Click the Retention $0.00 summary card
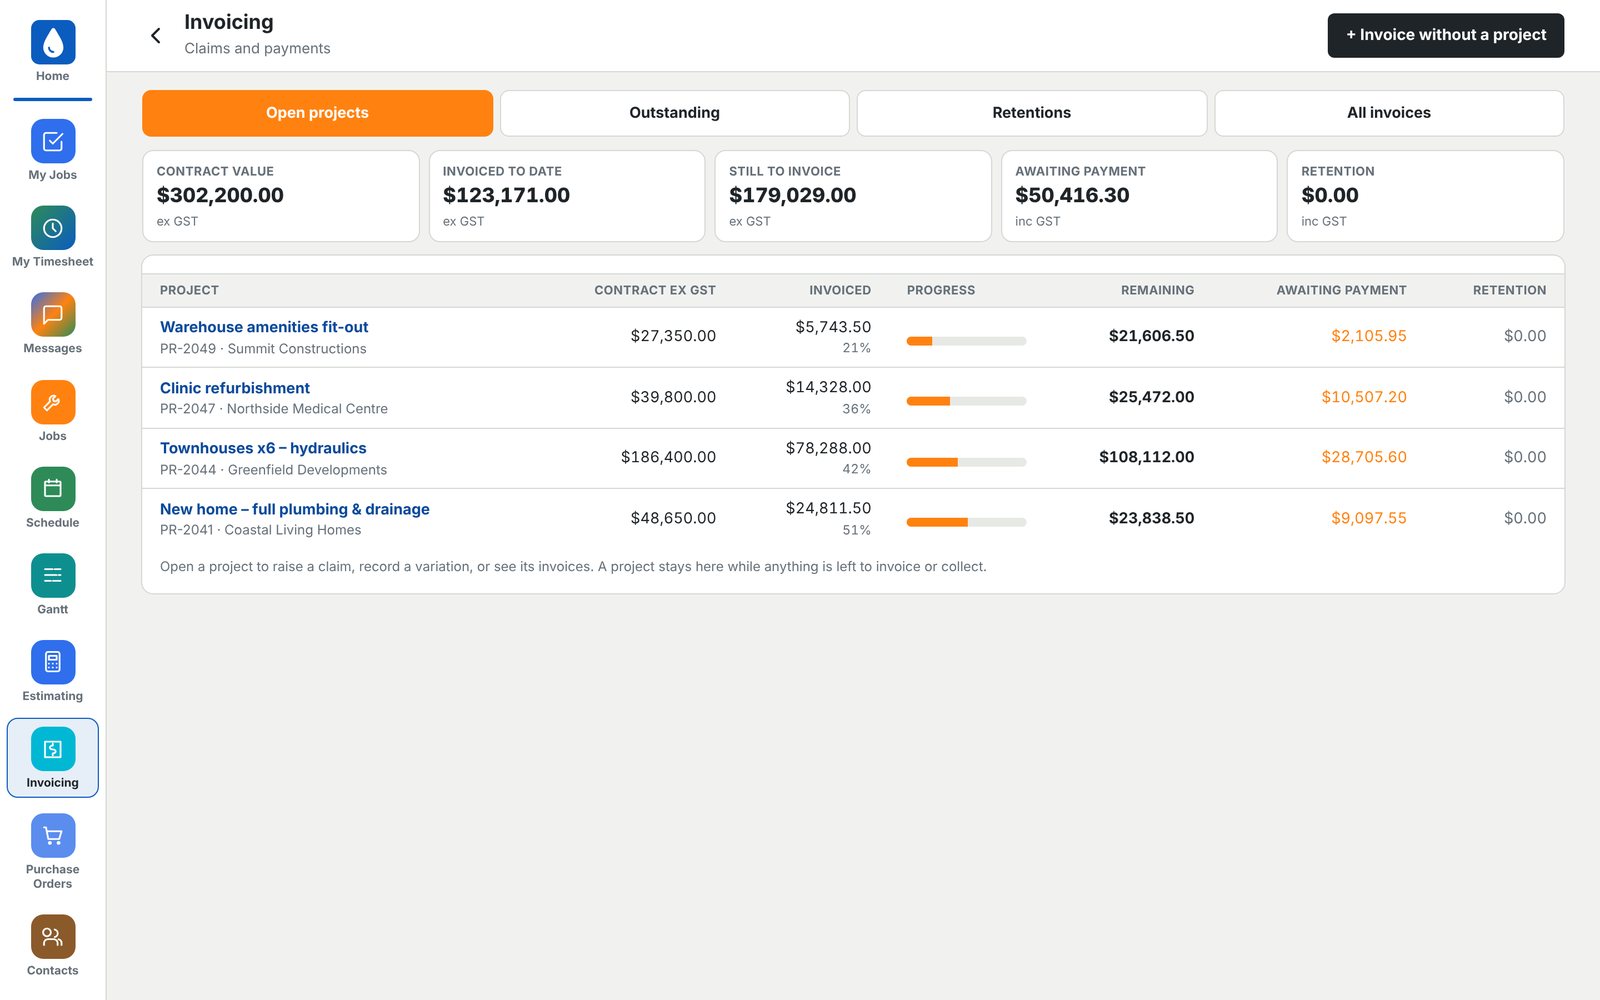 [1425, 196]
